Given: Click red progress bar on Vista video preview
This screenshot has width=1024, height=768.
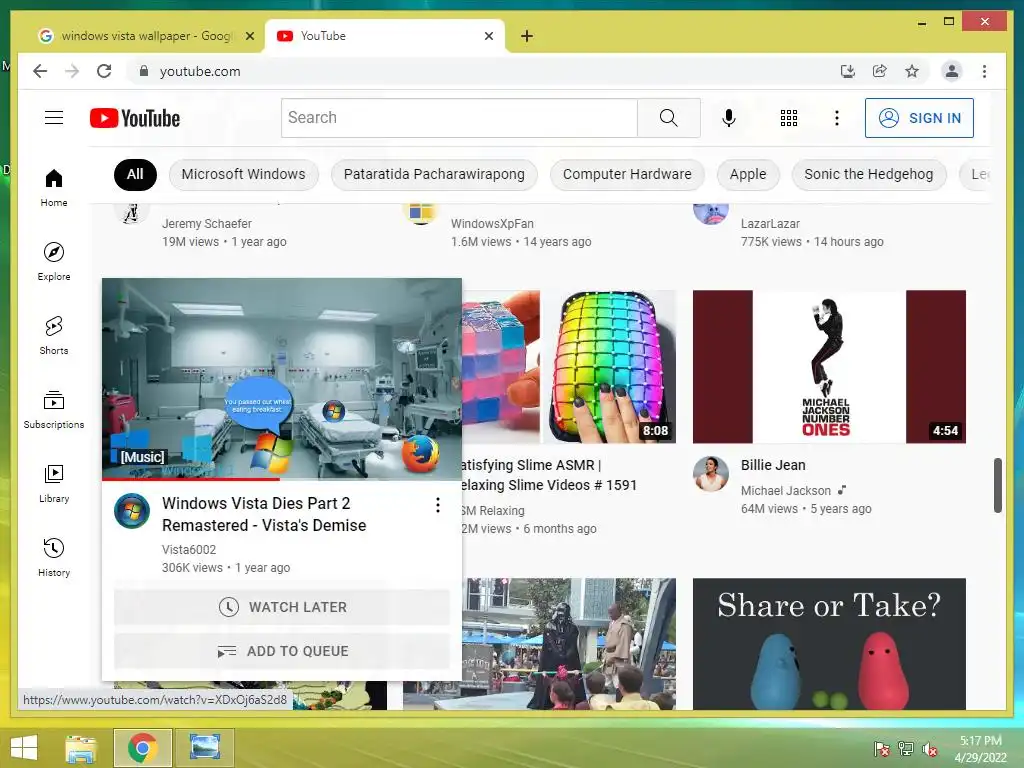Looking at the screenshot, I should [190, 479].
